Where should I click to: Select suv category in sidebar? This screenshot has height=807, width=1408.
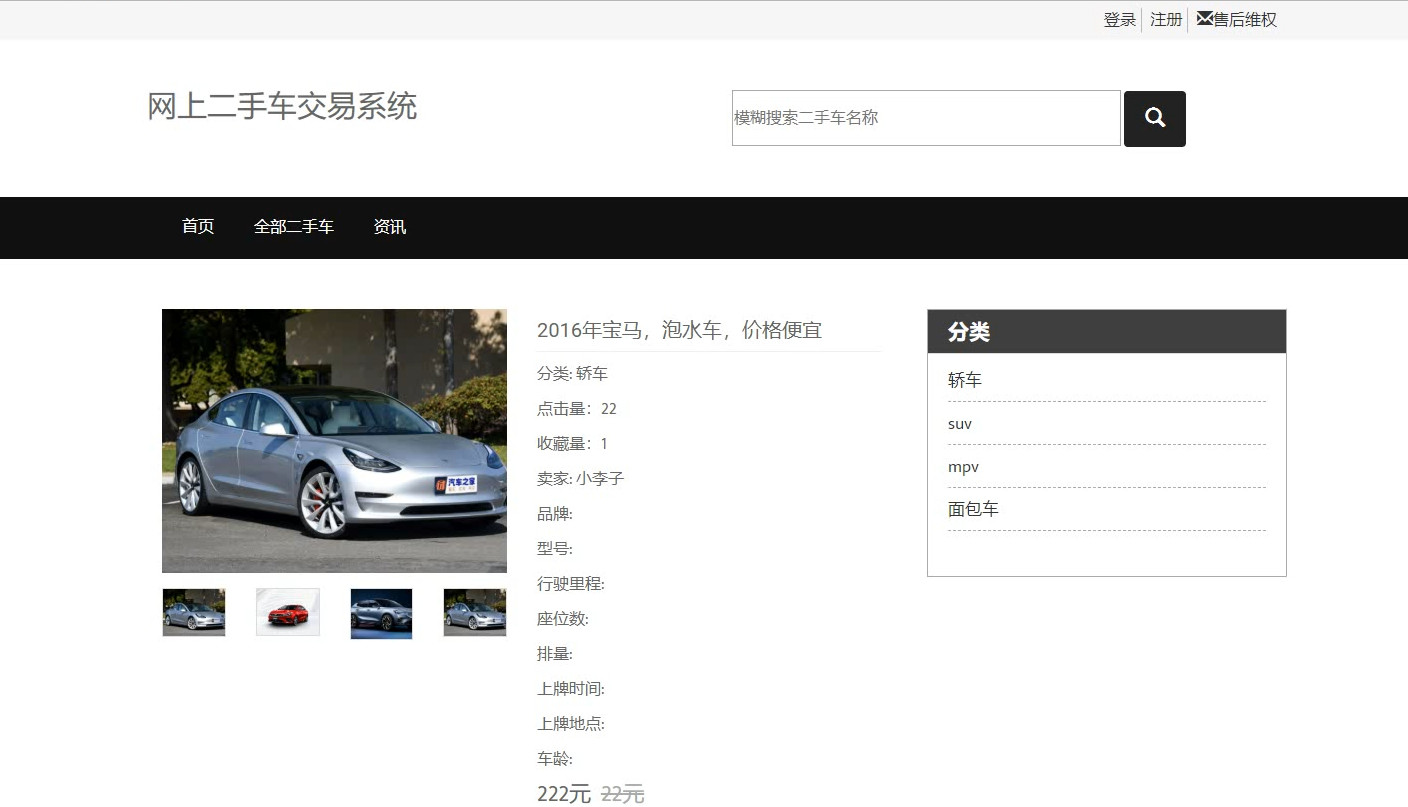960,424
